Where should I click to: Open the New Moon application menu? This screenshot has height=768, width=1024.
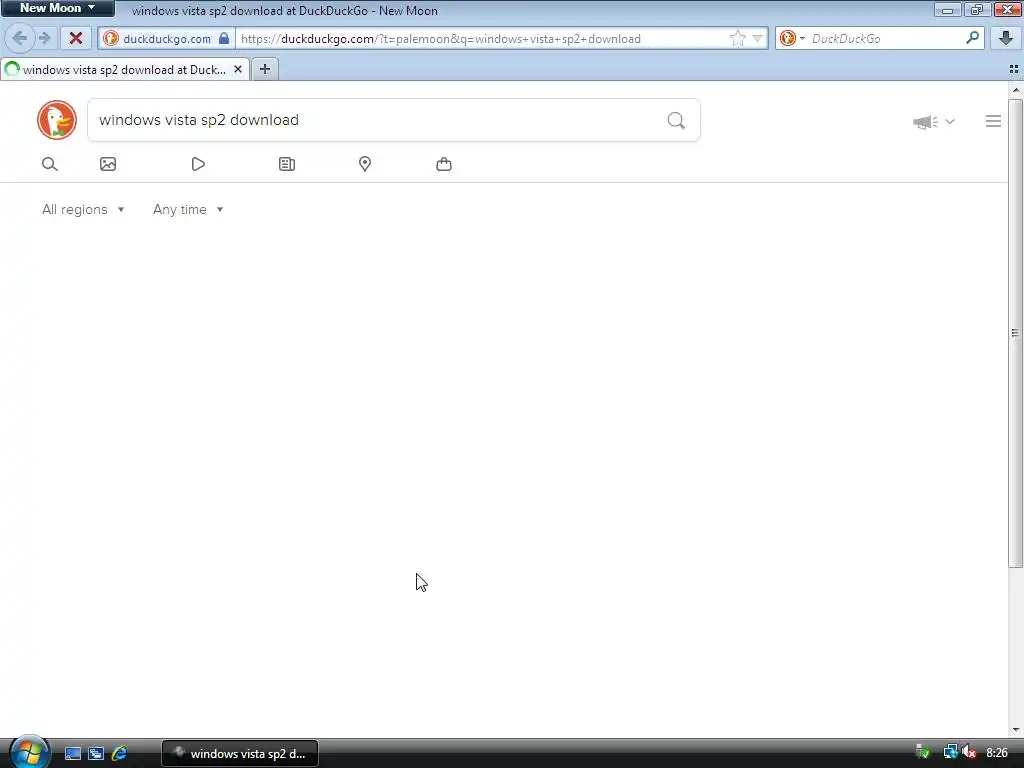57,8
